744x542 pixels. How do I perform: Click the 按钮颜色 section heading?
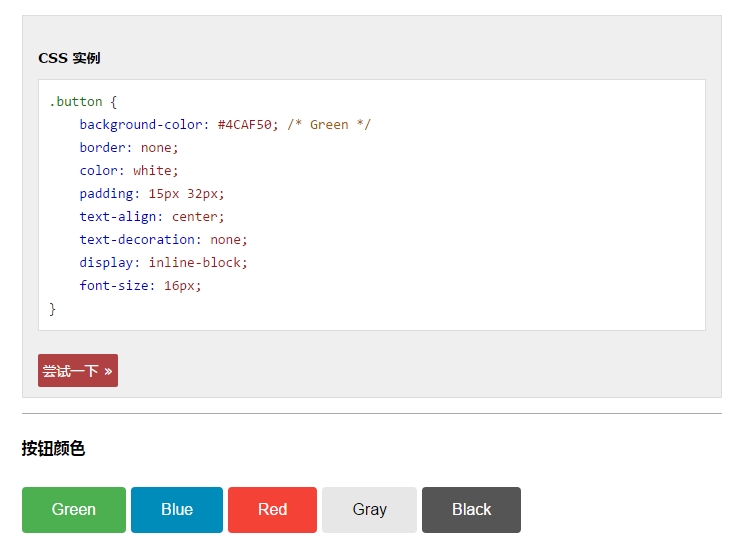(53, 449)
